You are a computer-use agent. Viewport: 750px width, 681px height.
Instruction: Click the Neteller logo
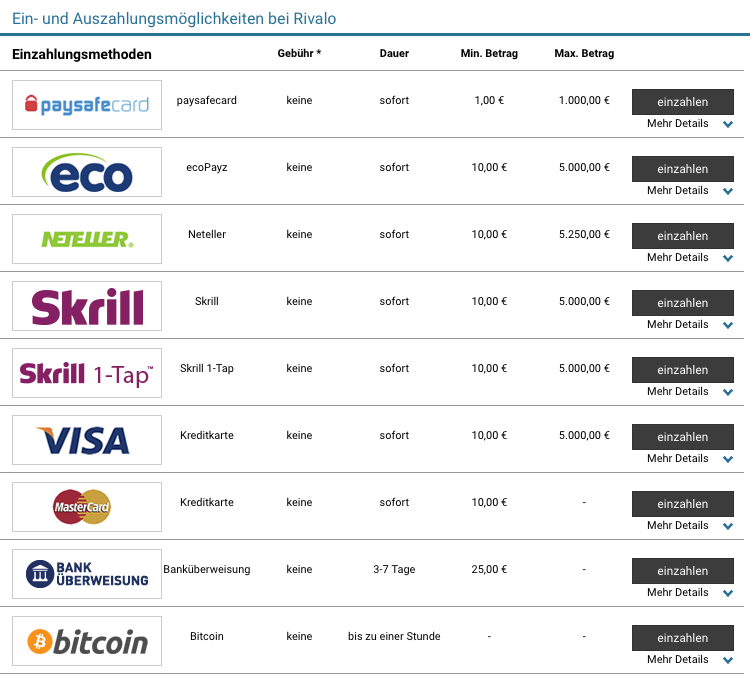coord(87,239)
